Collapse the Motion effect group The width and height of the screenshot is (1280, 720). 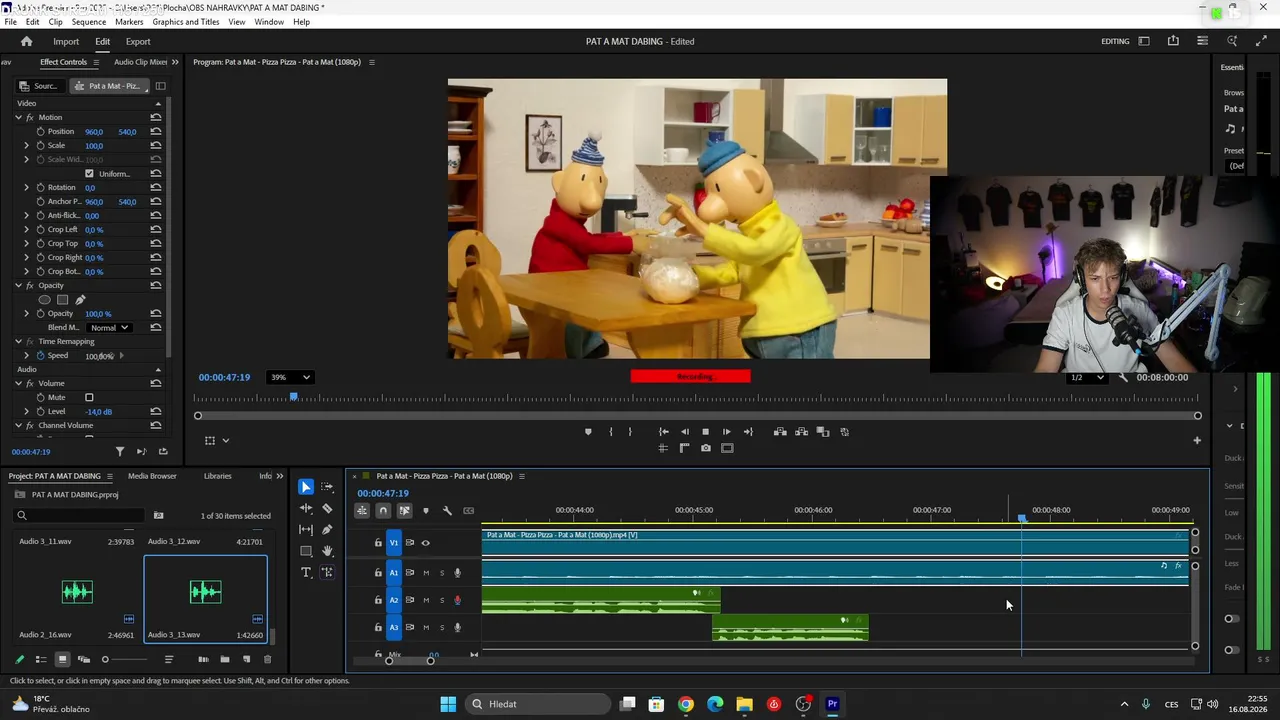(x=18, y=118)
